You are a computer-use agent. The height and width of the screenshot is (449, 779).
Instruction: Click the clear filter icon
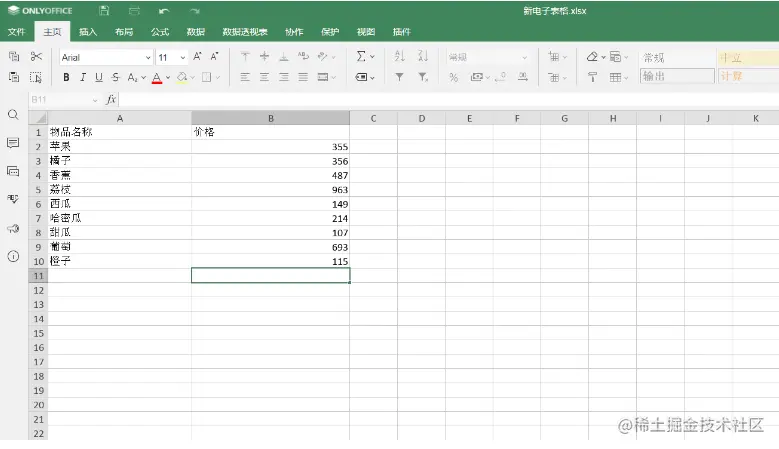pyautogui.click(x=423, y=77)
